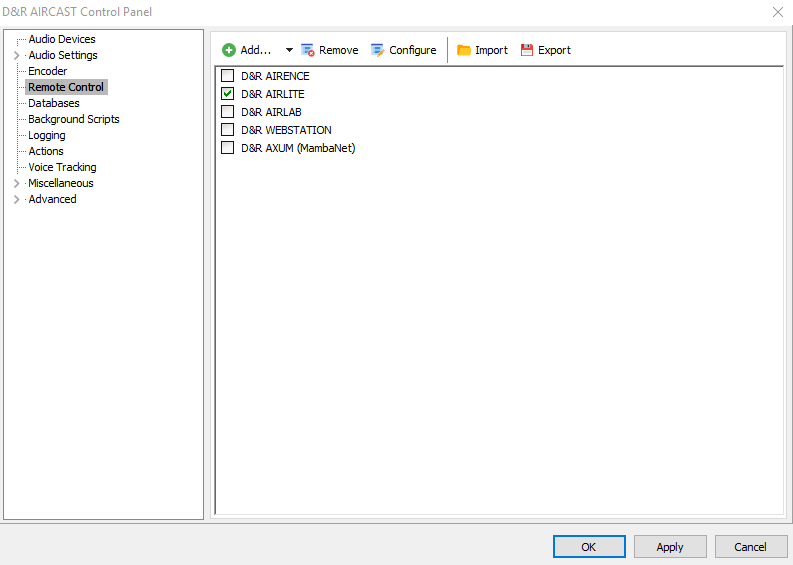This screenshot has height=565, width=793.
Task: Close the Control Panel window
Action: (778, 12)
